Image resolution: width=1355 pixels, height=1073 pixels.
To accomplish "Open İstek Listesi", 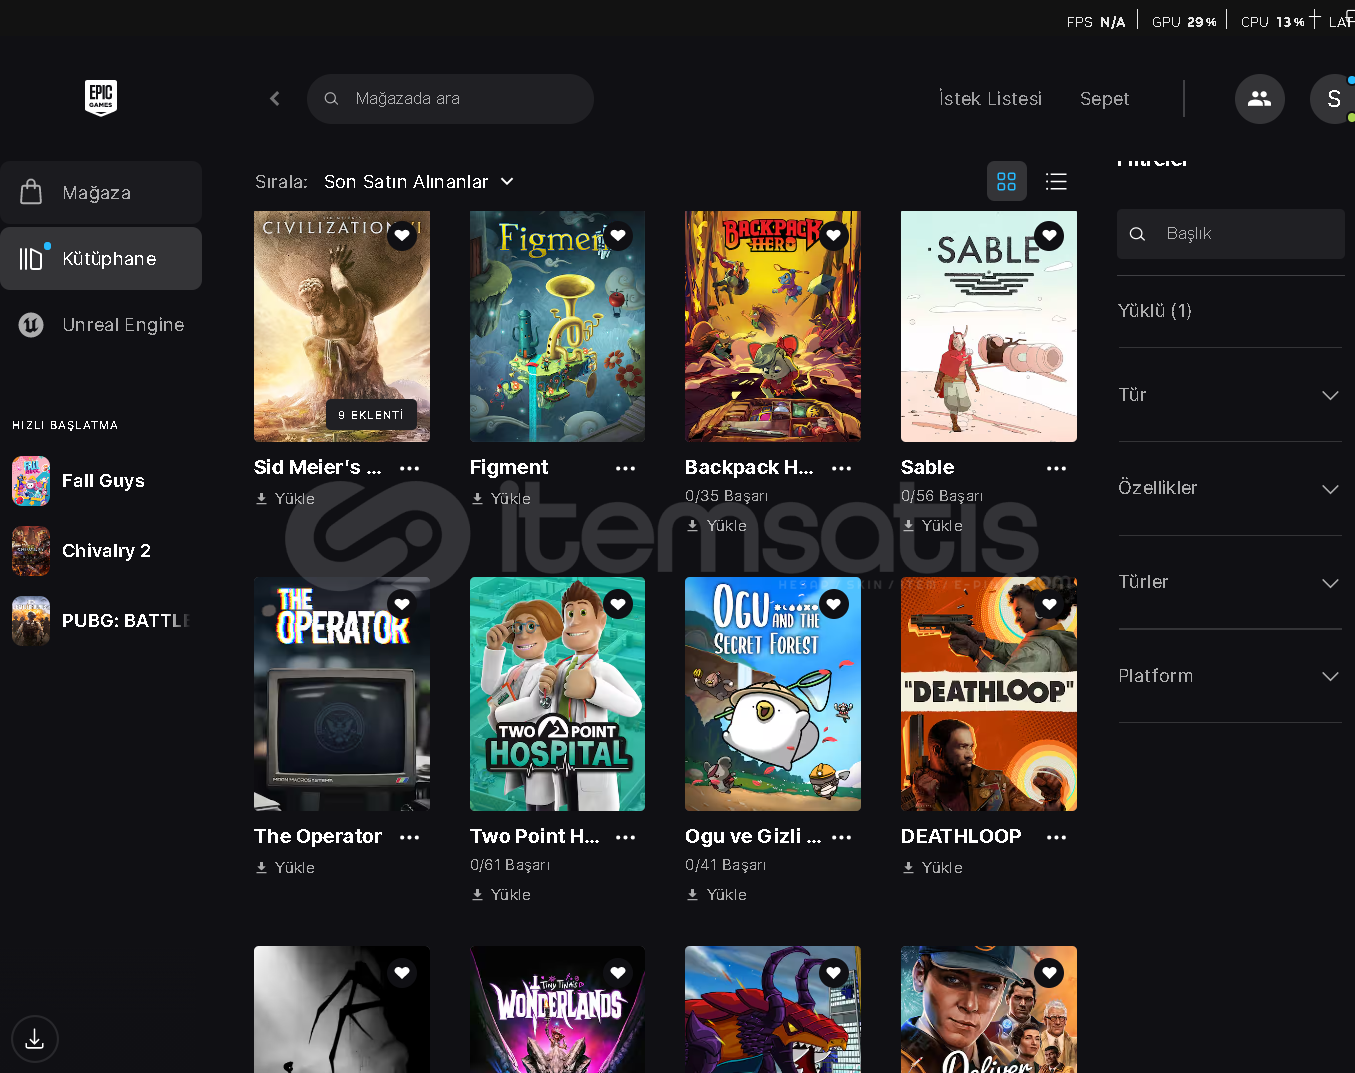I will pos(990,99).
